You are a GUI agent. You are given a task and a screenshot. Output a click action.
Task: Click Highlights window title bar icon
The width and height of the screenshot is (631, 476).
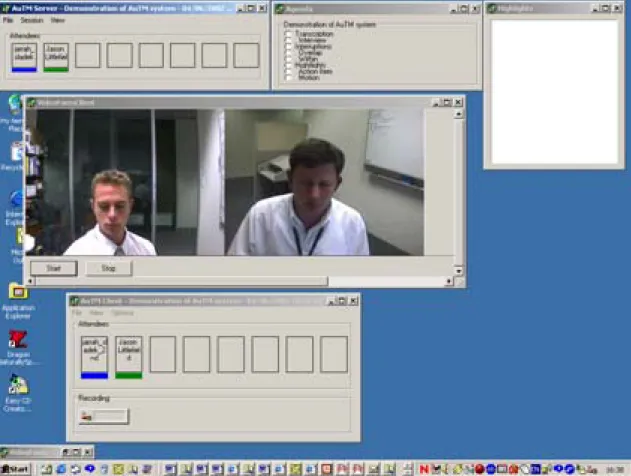coord(491,8)
